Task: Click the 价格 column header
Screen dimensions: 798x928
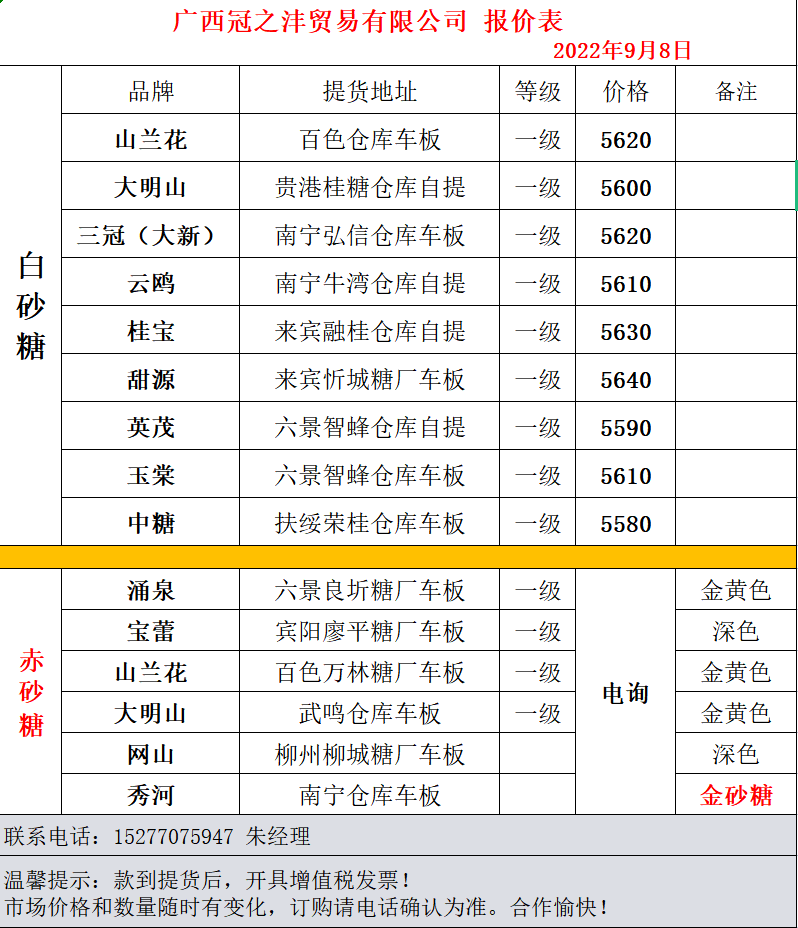Action: [x=626, y=92]
